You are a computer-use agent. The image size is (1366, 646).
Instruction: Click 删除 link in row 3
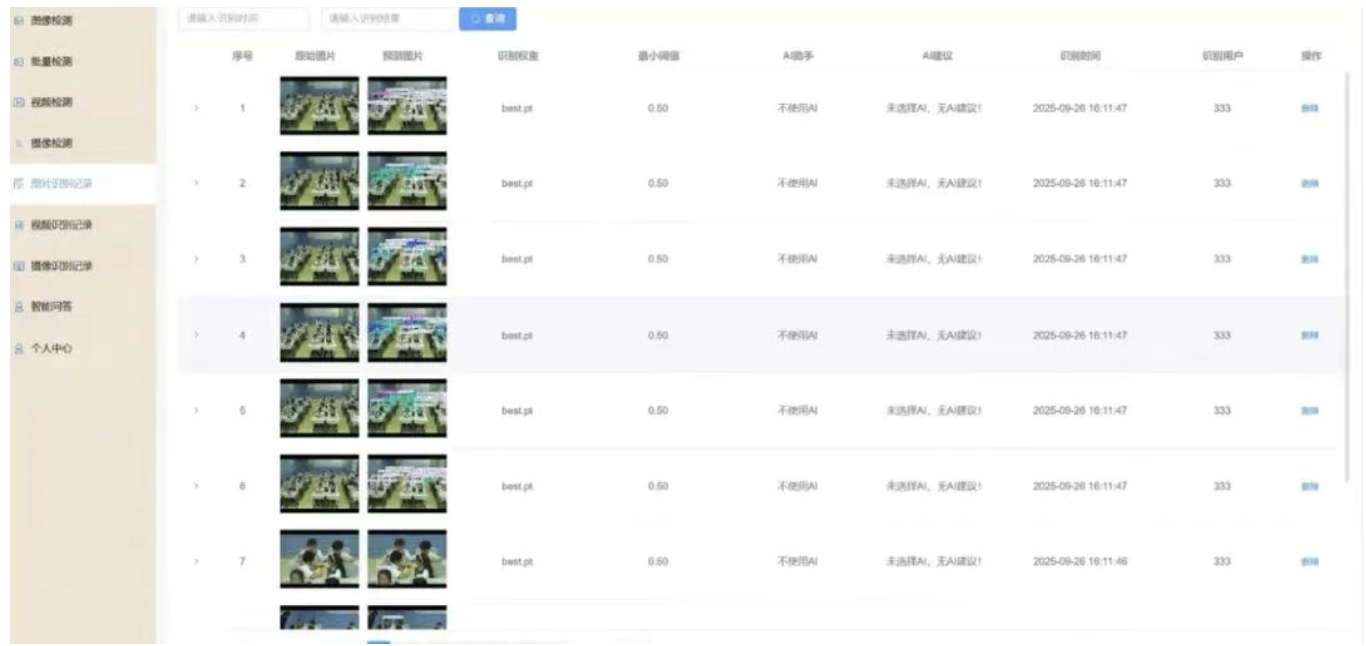[1309, 259]
